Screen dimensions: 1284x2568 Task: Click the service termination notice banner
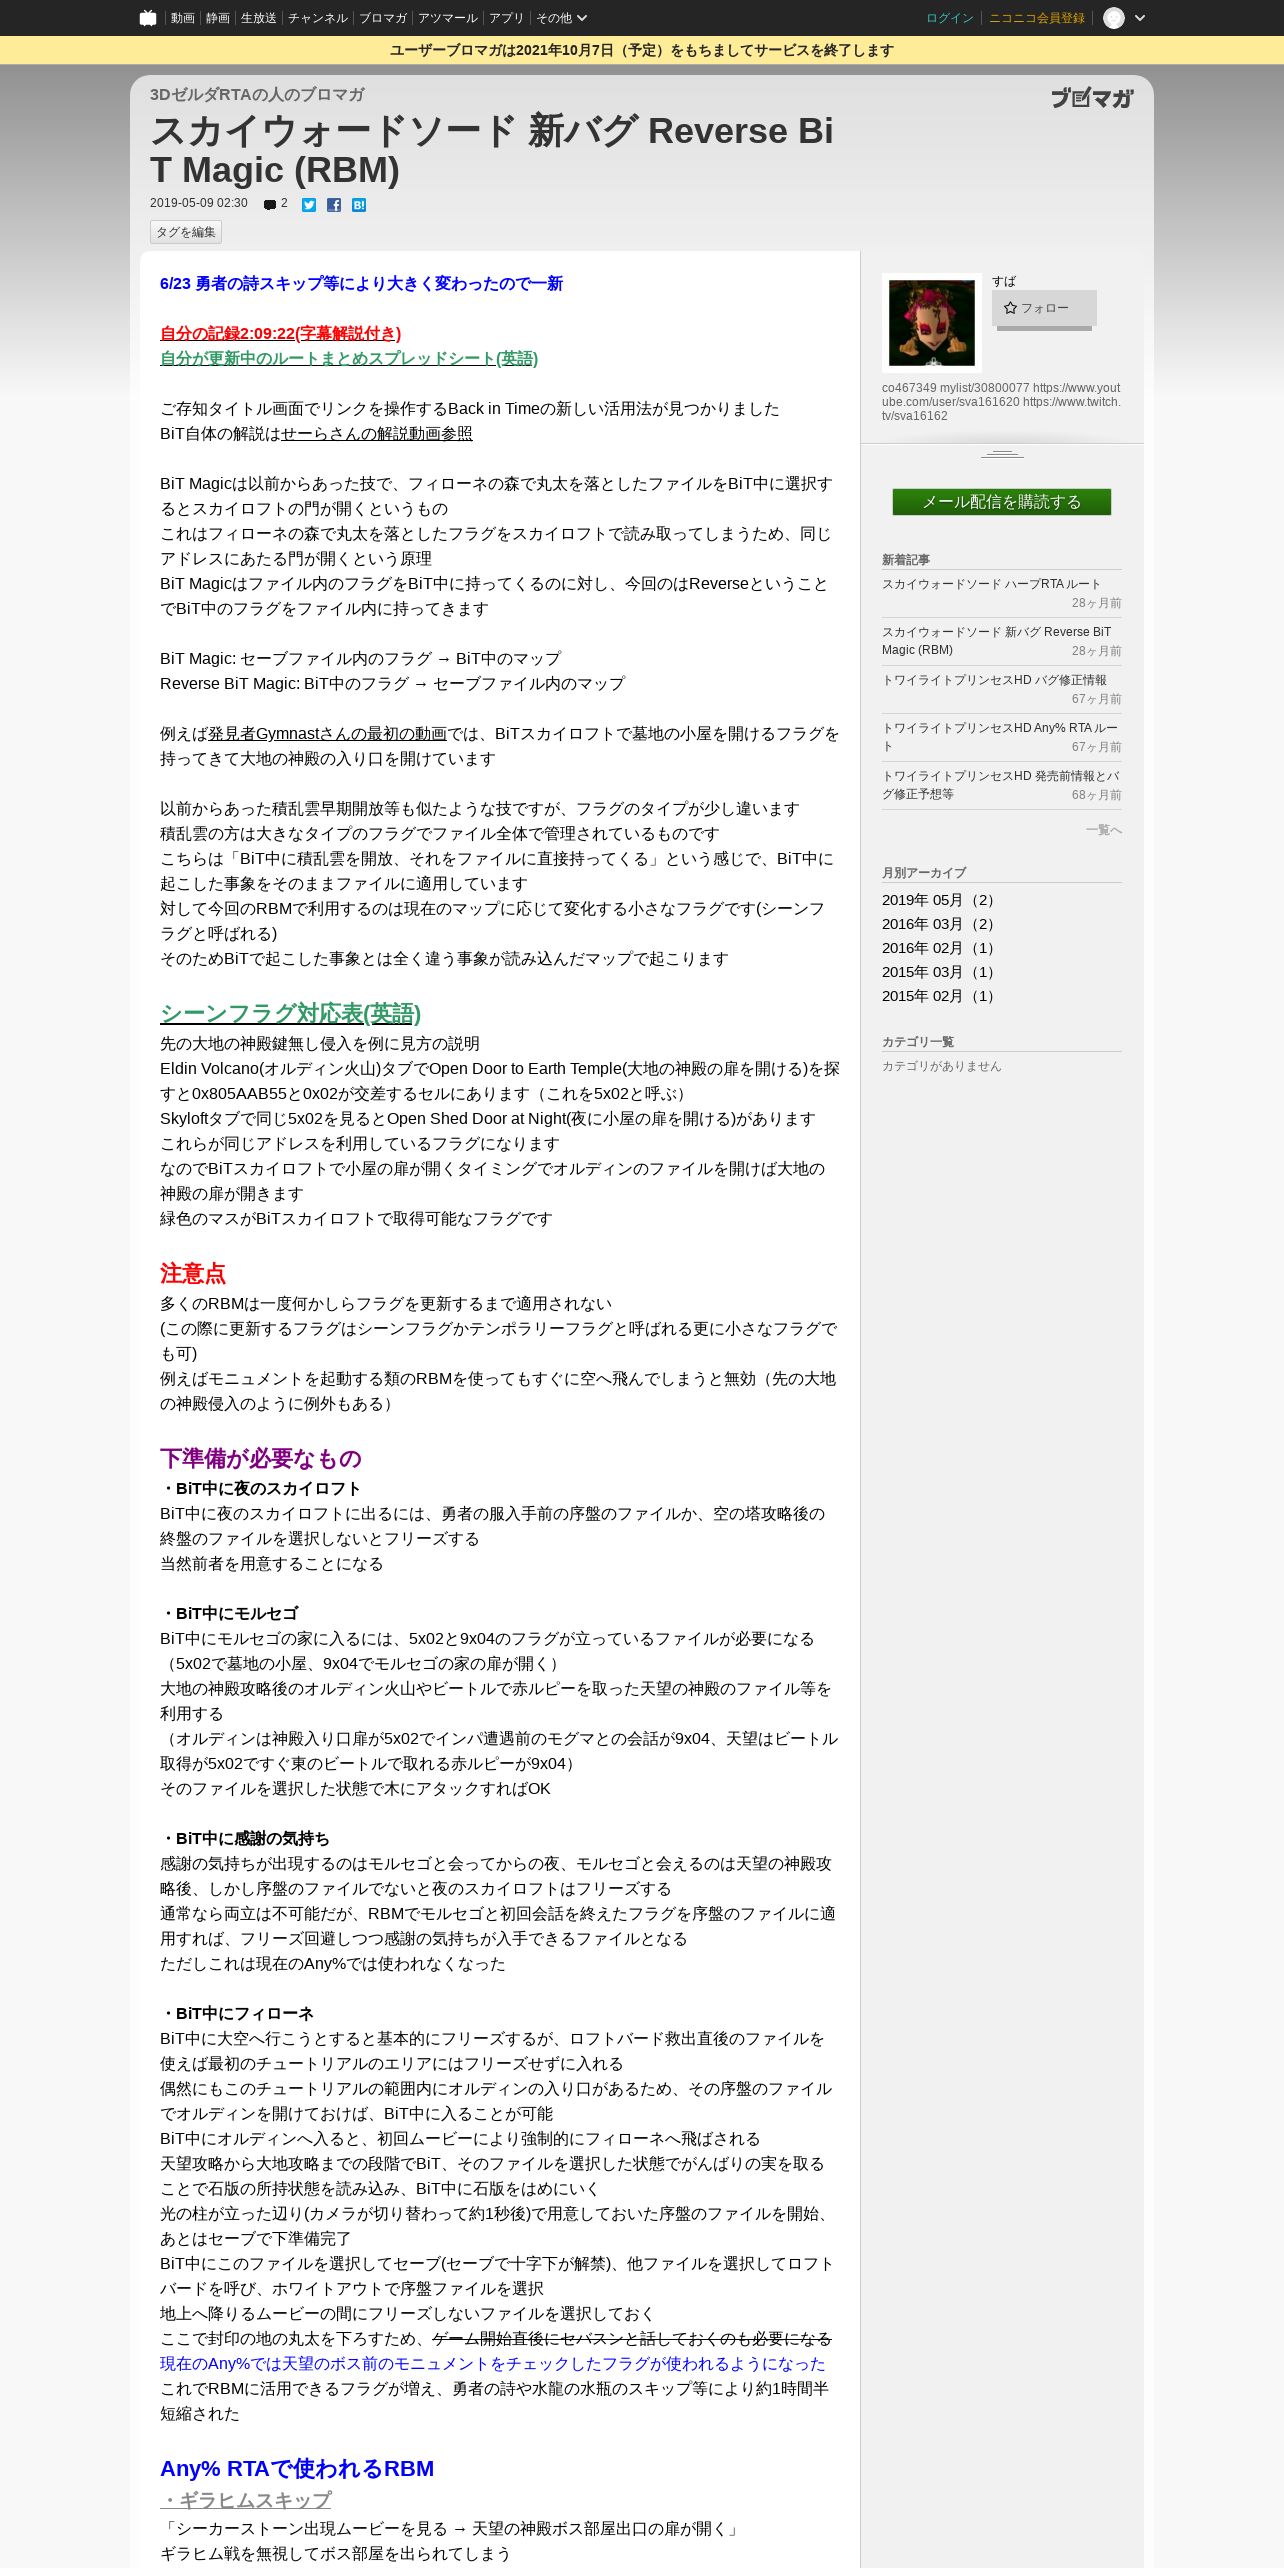point(642,50)
